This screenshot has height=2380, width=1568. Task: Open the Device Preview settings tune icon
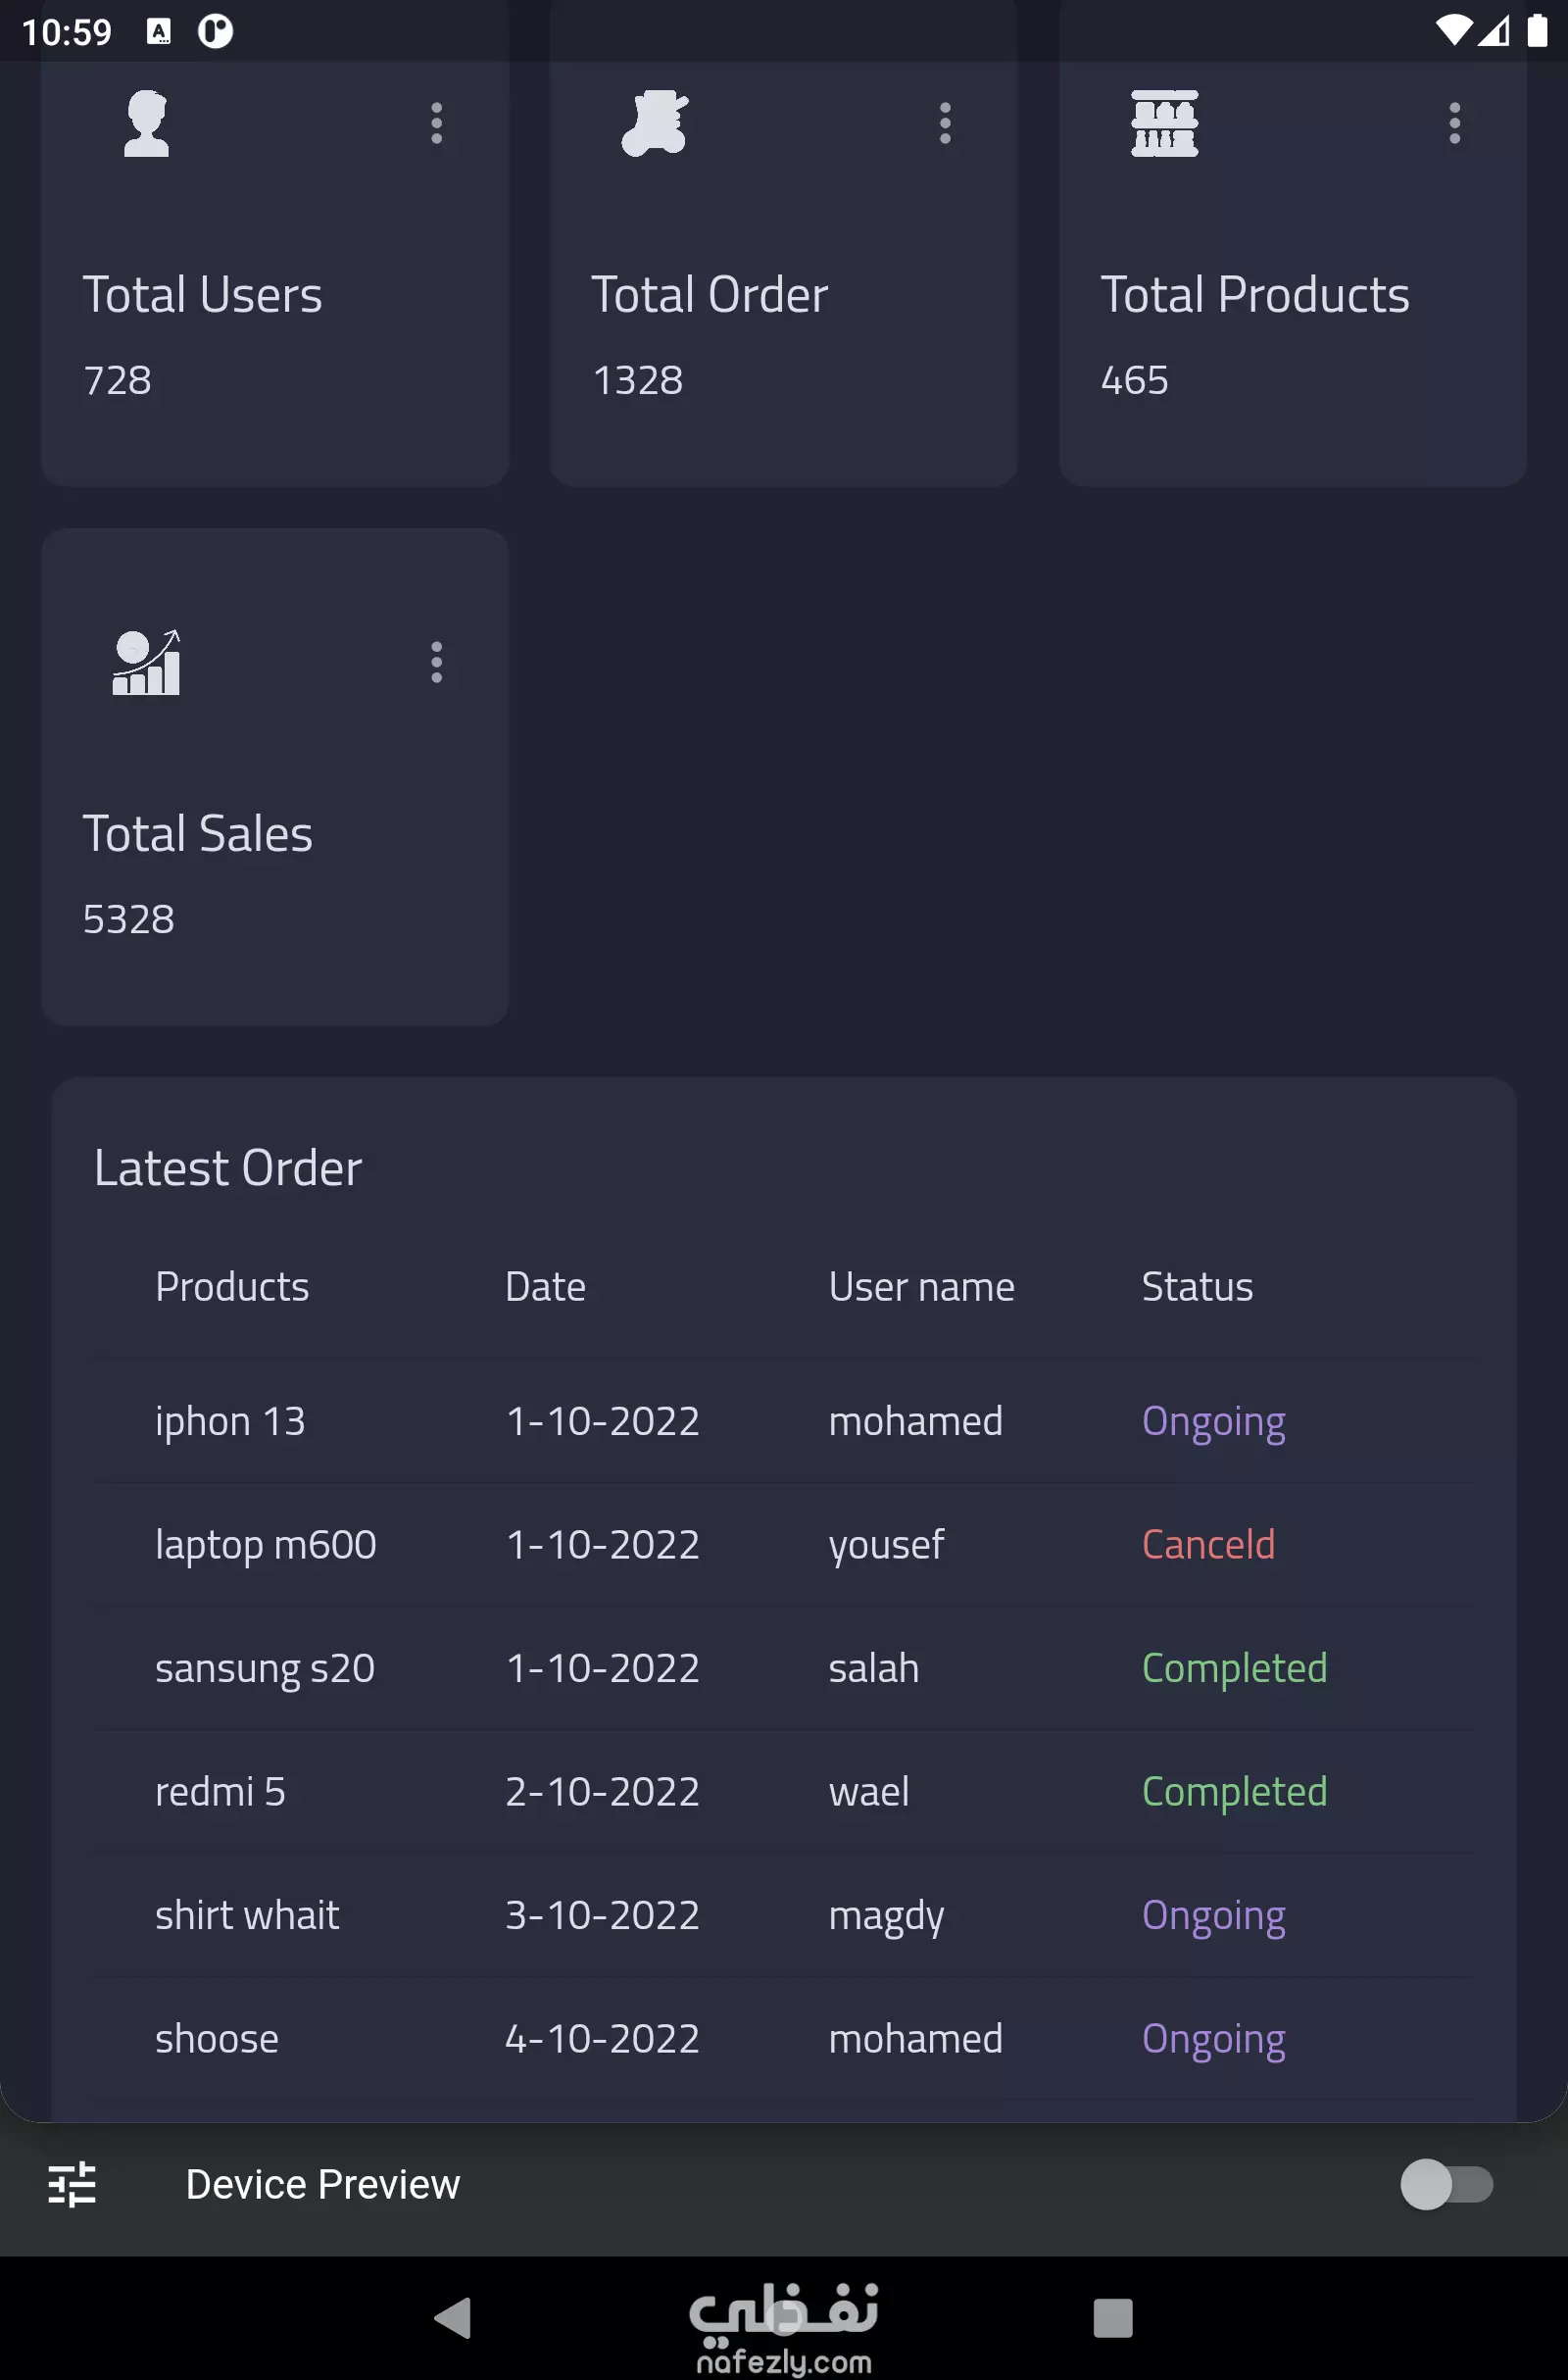coord(72,2185)
